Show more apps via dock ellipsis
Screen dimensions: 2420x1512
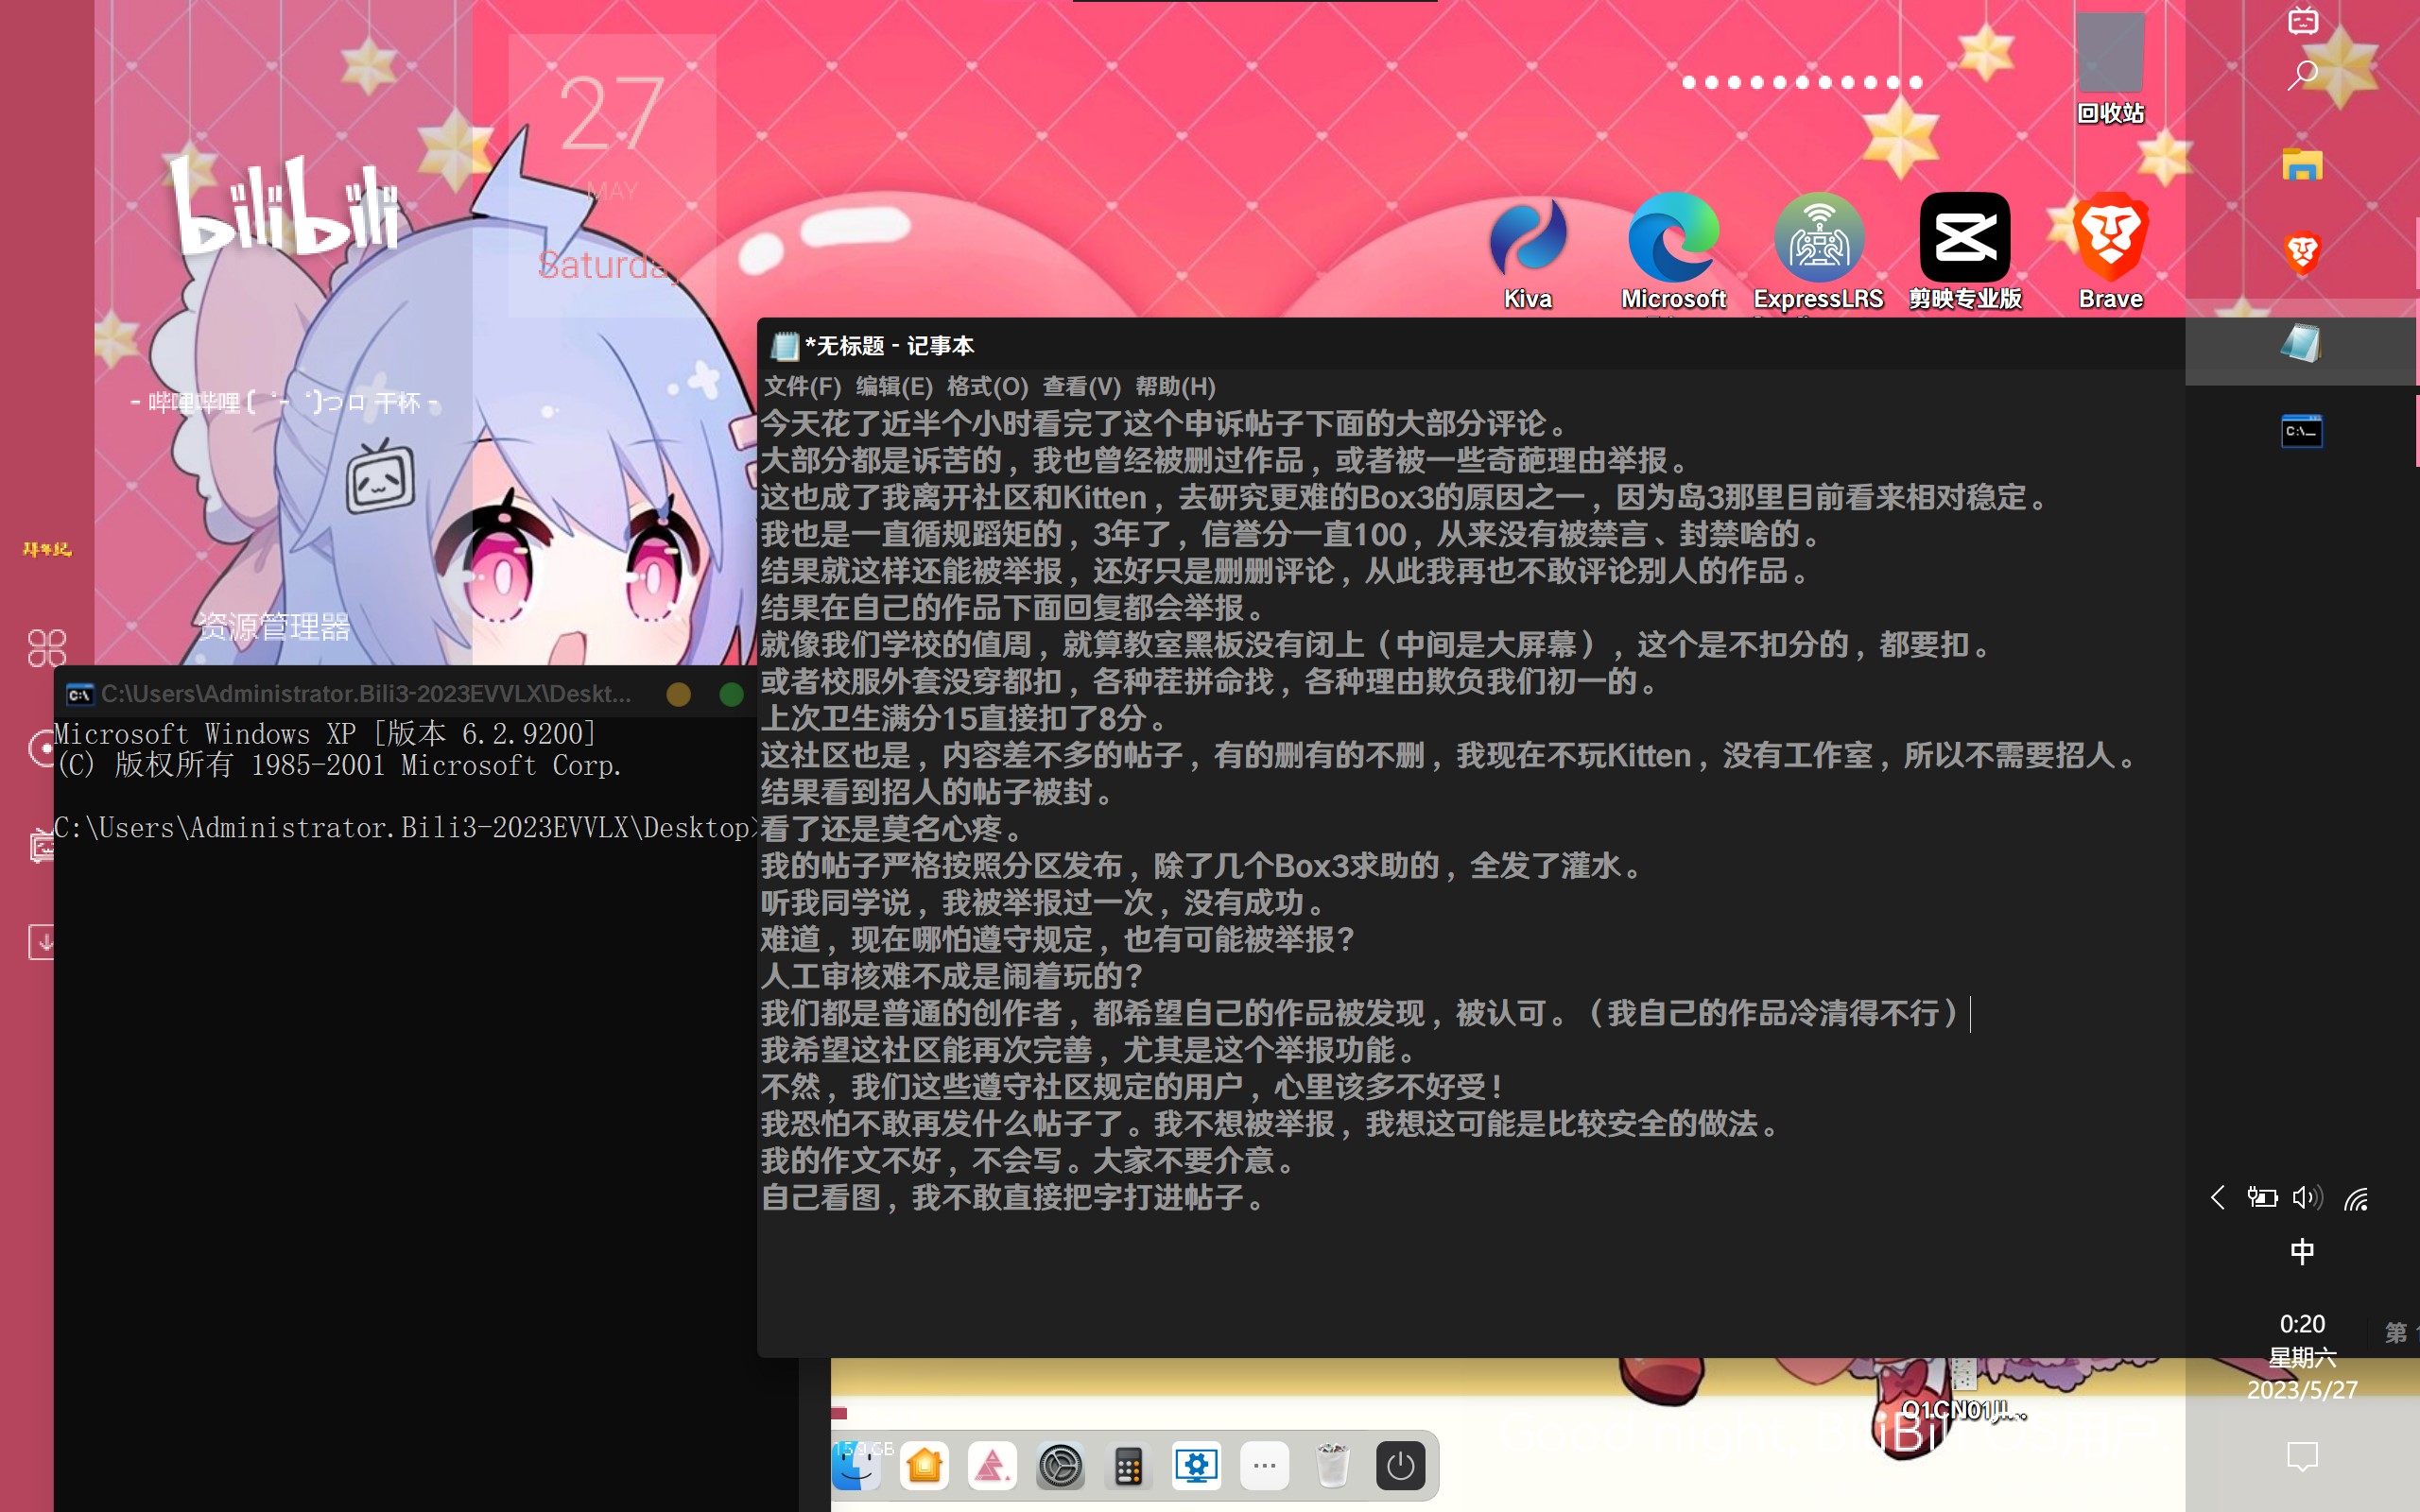1264,1466
